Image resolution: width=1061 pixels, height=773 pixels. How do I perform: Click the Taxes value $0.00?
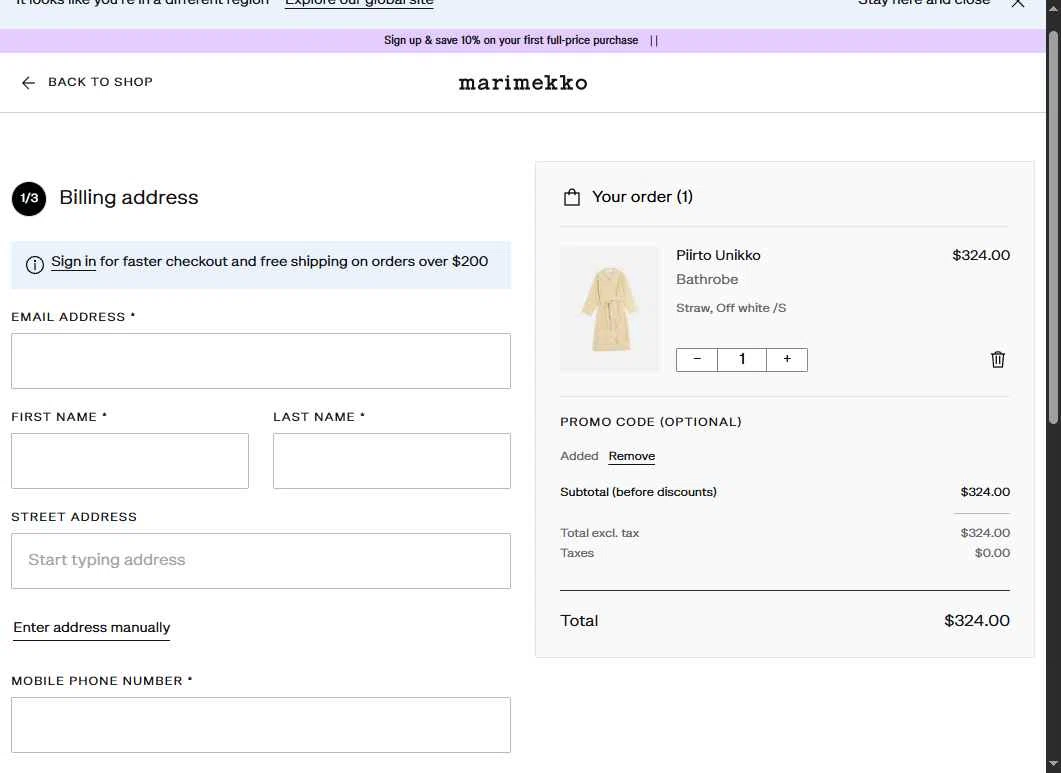992,553
